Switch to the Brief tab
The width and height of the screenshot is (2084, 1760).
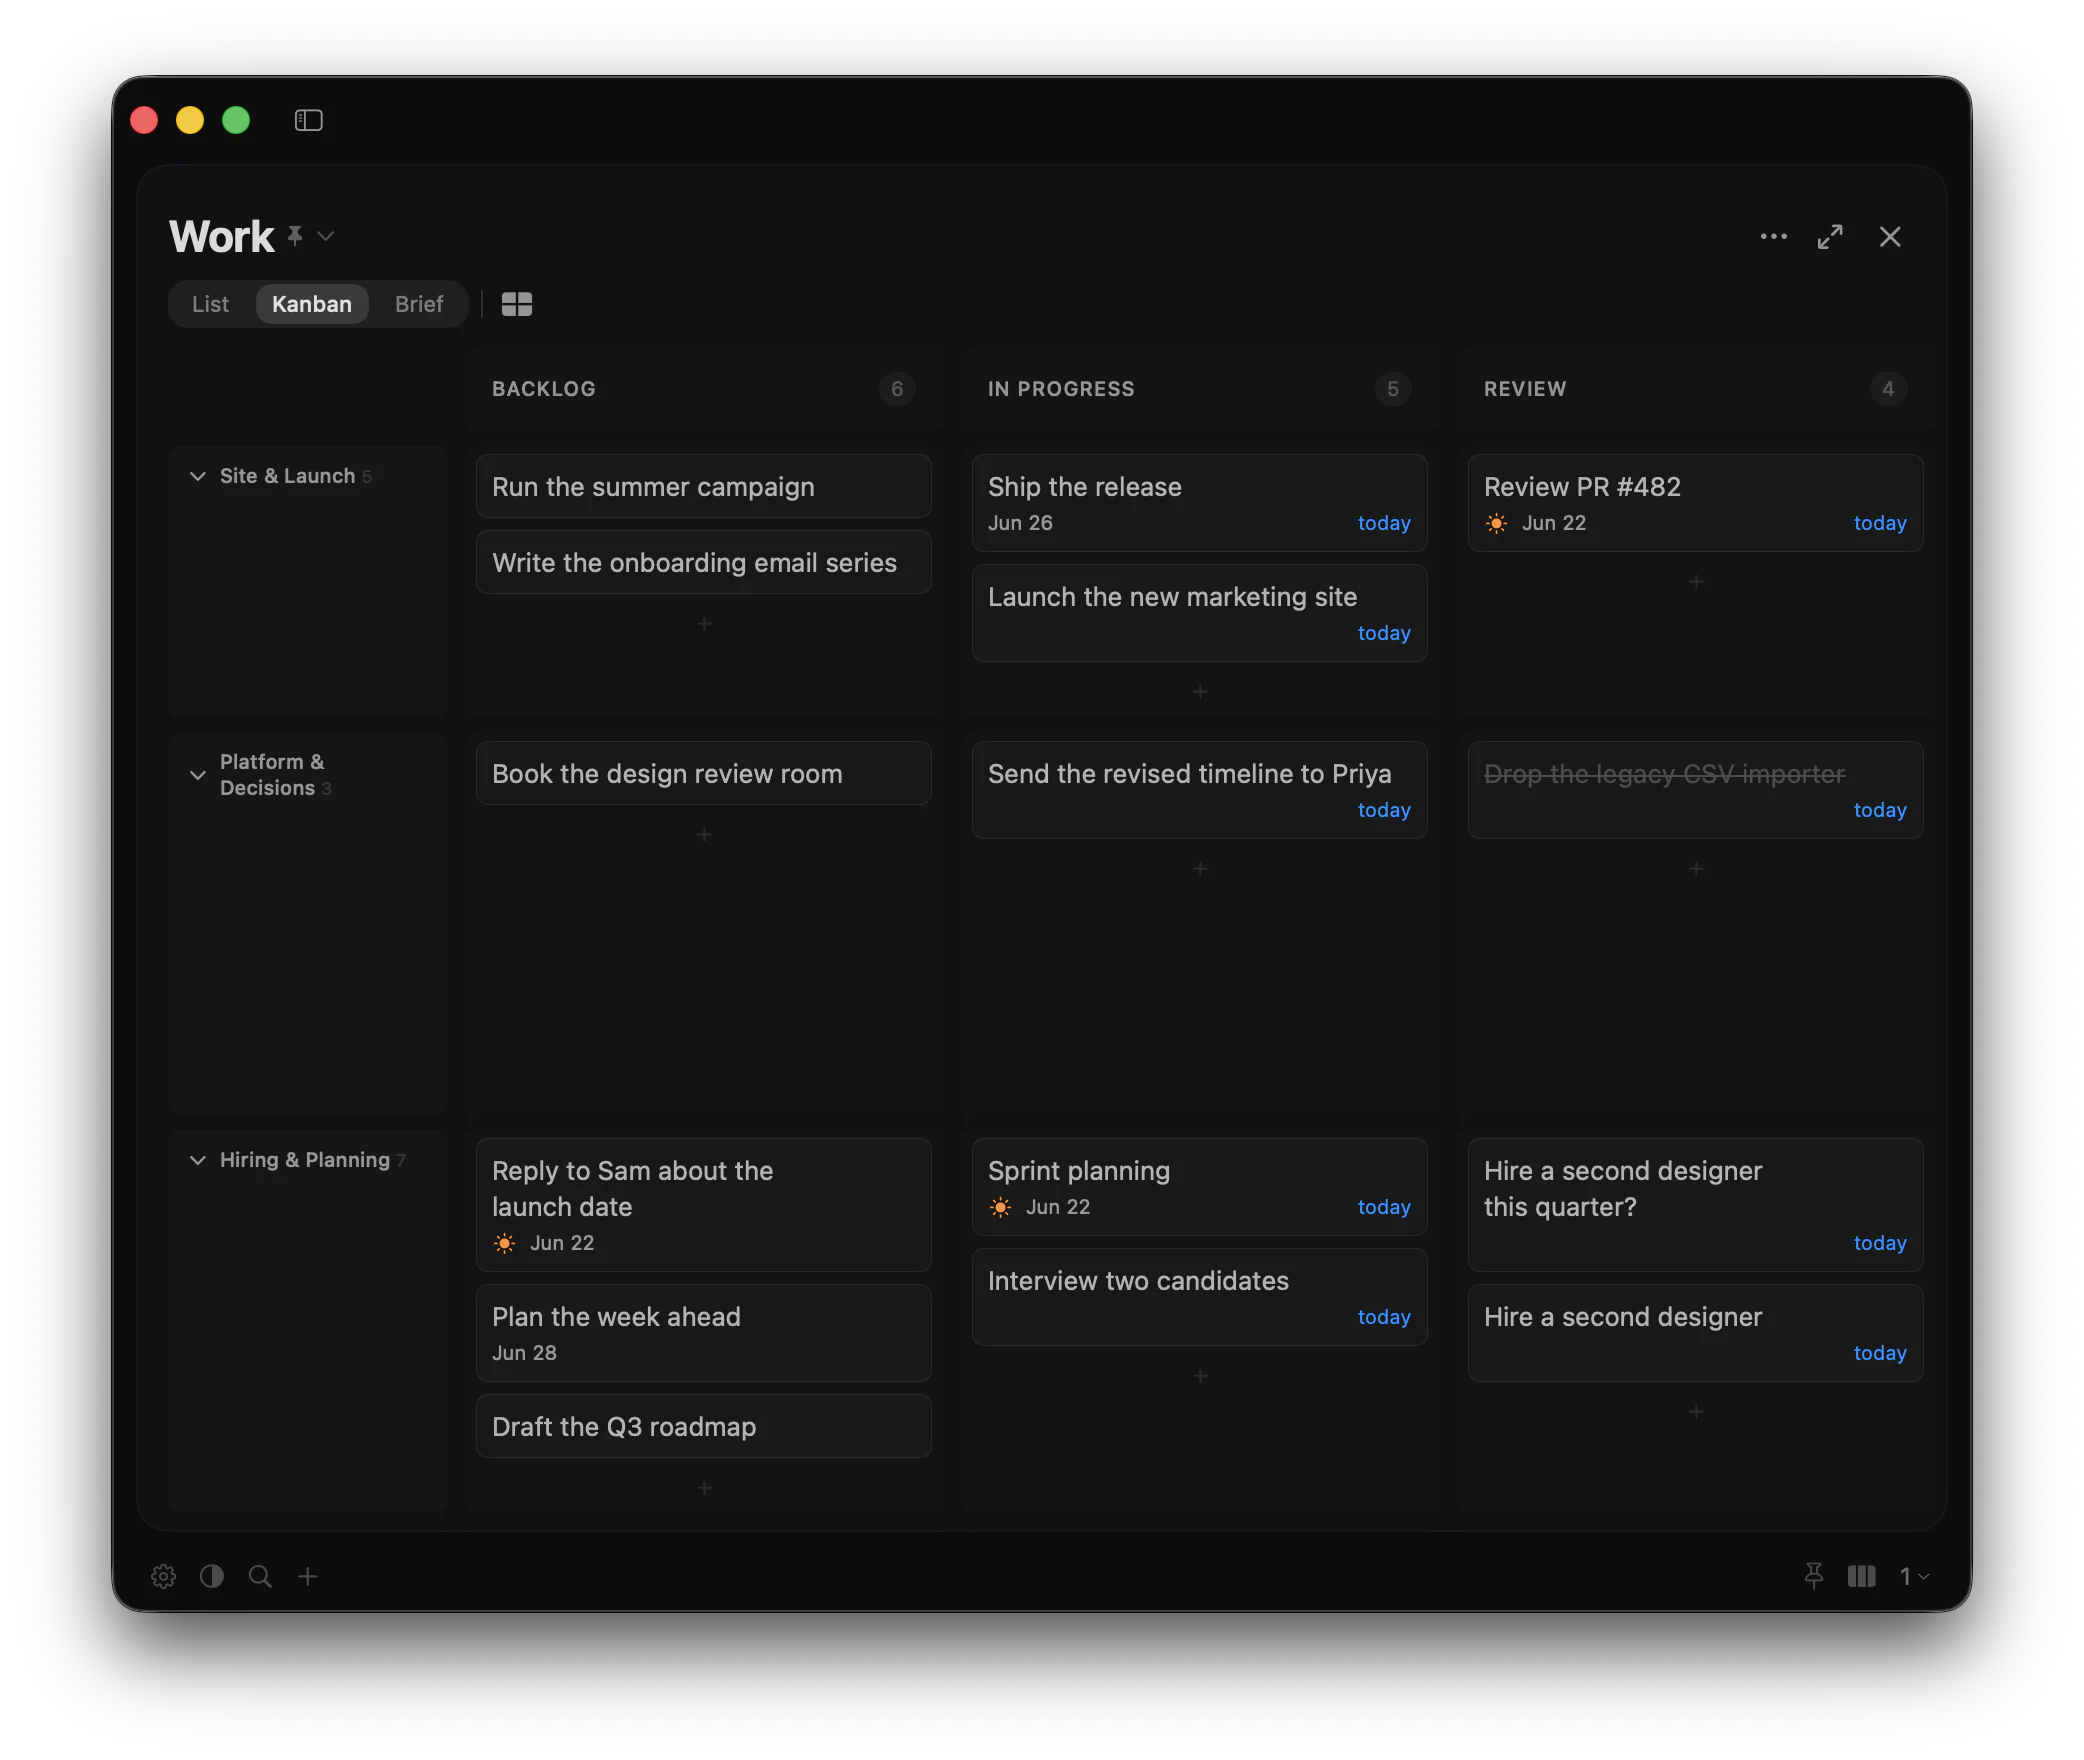(x=418, y=304)
